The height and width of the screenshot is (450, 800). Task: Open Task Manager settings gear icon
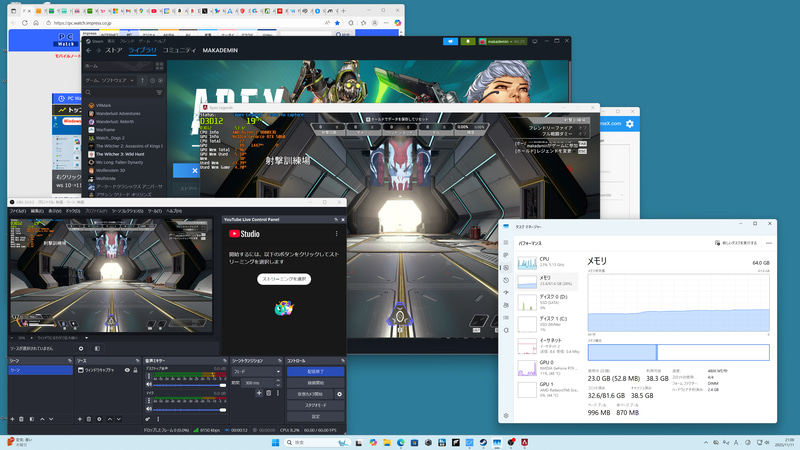click(506, 415)
